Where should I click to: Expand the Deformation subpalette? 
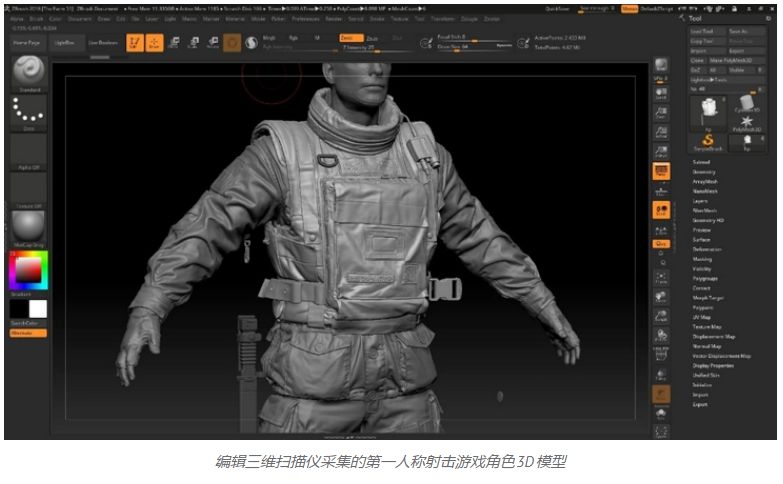[707, 249]
